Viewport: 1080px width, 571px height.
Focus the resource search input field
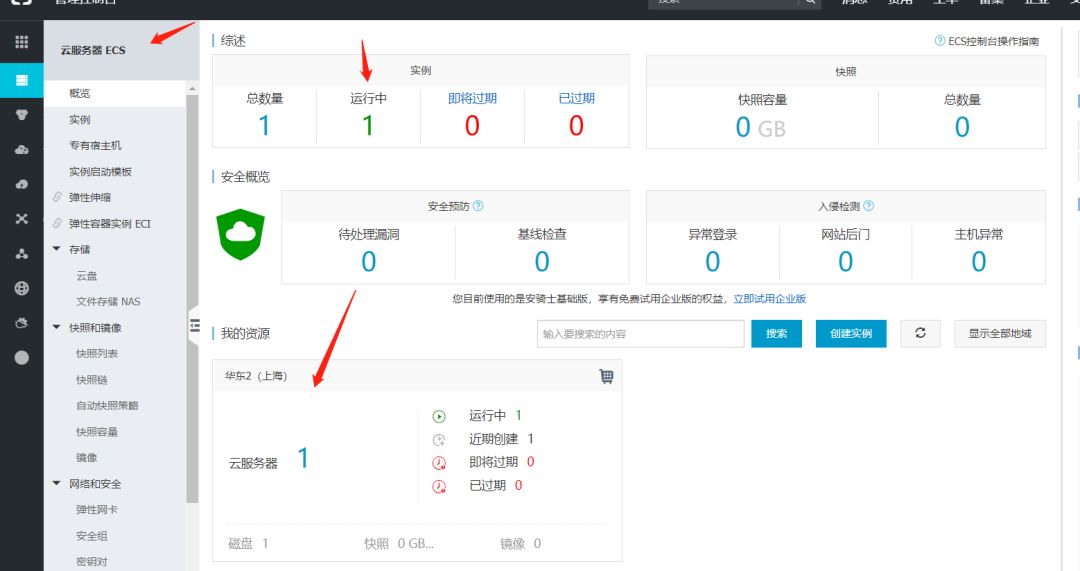point(641,334)
